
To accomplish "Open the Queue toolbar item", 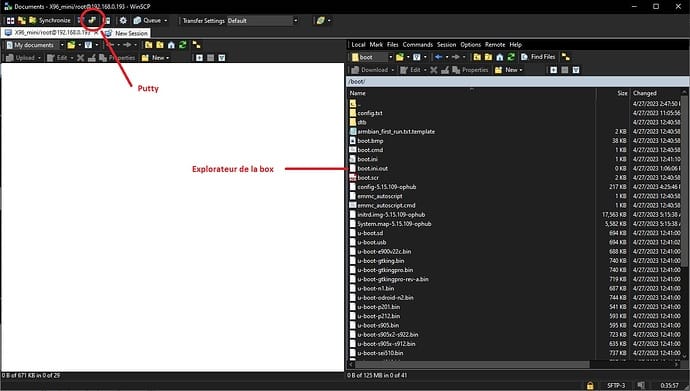I will [147, 20].
